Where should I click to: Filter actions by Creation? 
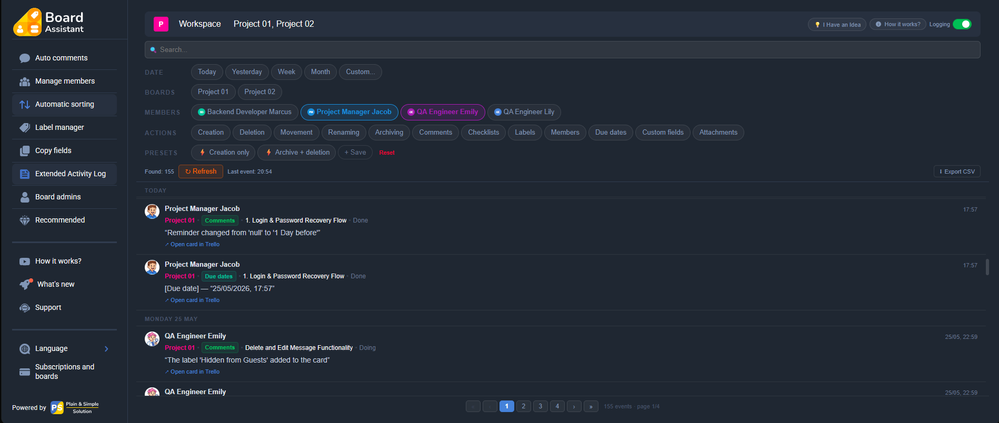[x=211, y=133]
